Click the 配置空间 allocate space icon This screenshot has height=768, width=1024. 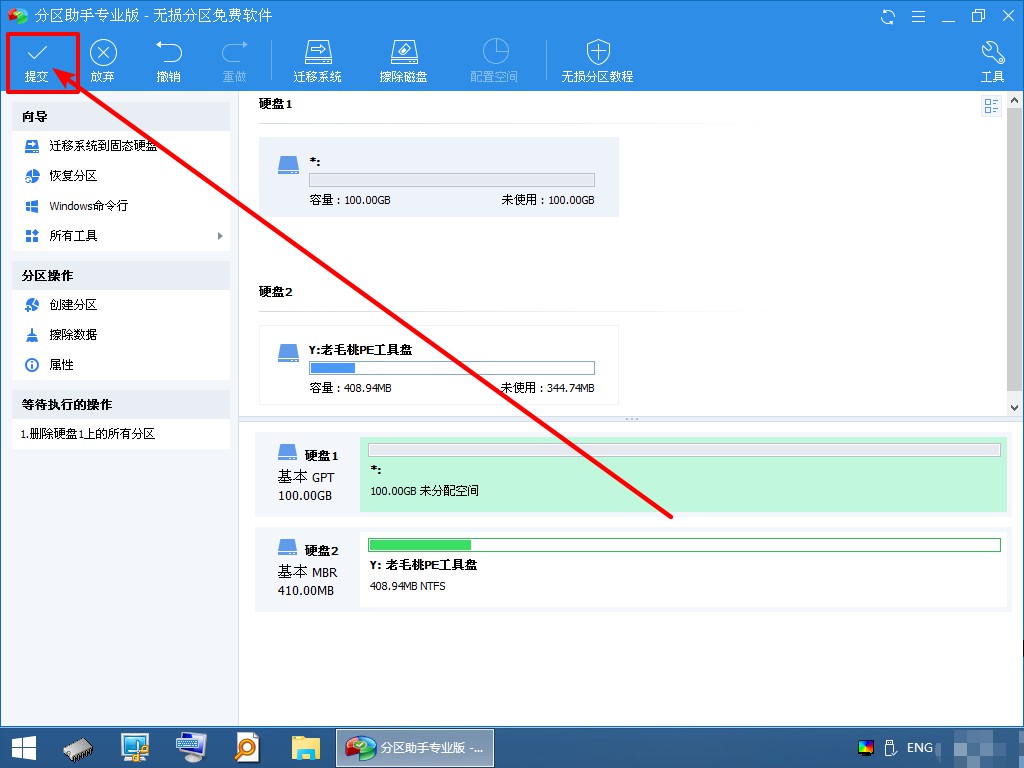coord(494,61)
